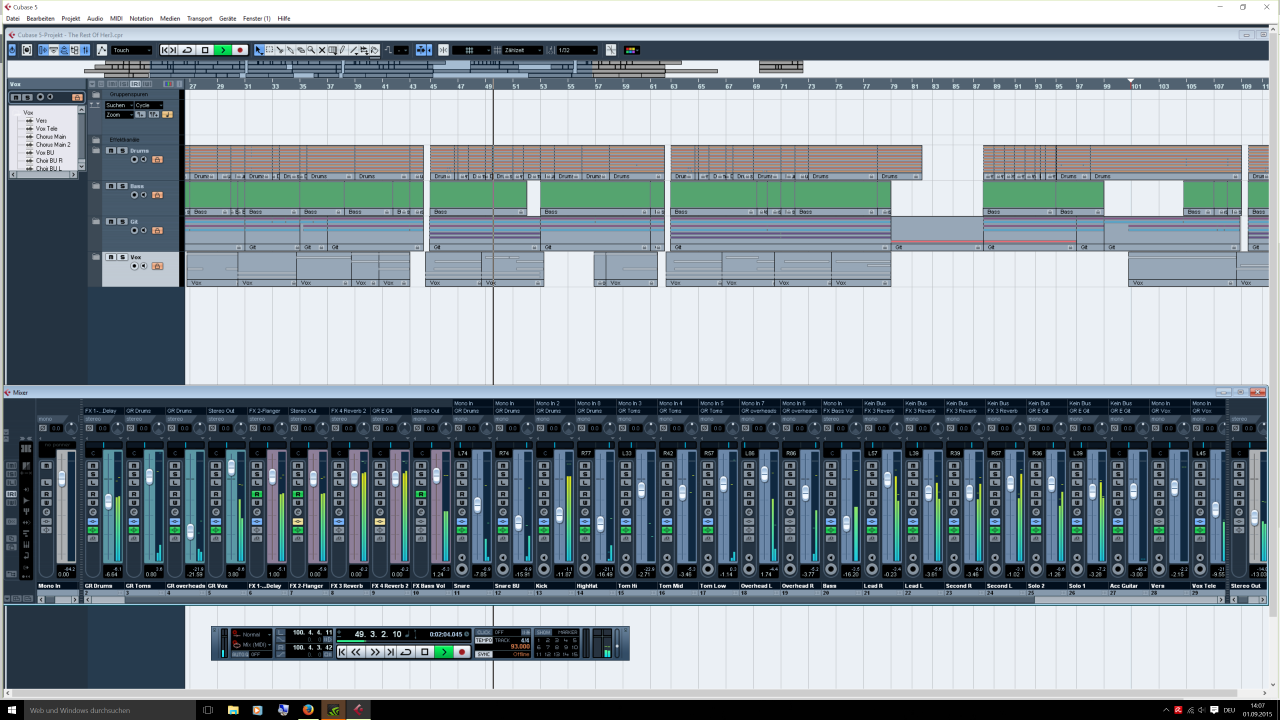Screen dimensions: 1280x720
Task: Click the Record button in transport panel
Action: 462,652
